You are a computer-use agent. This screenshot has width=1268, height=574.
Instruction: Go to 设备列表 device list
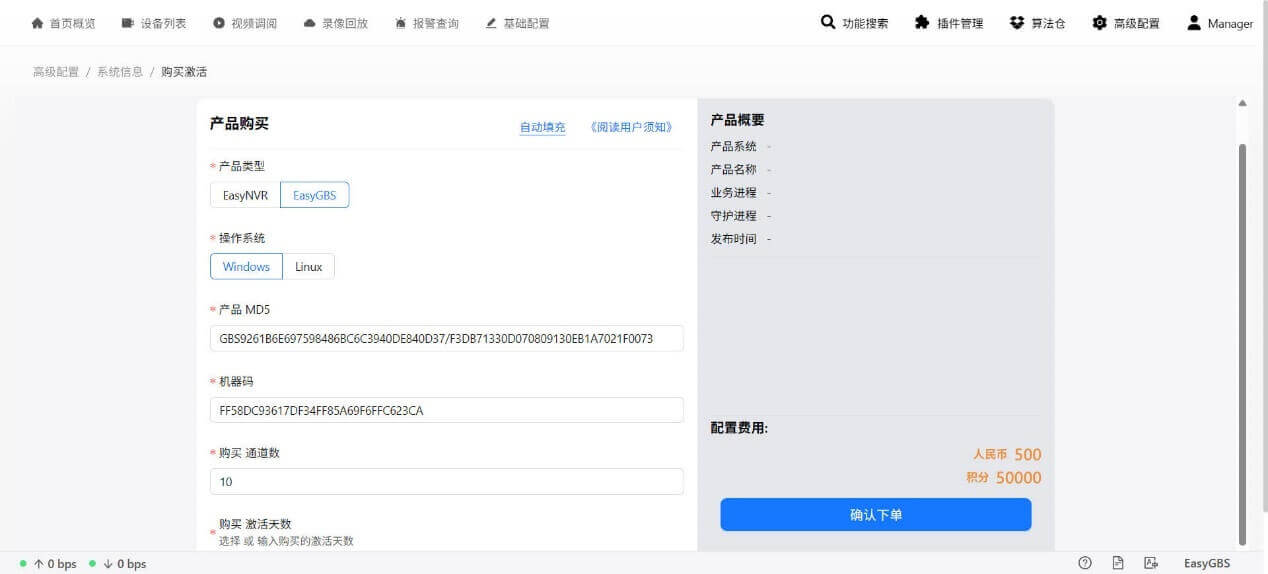154,23
